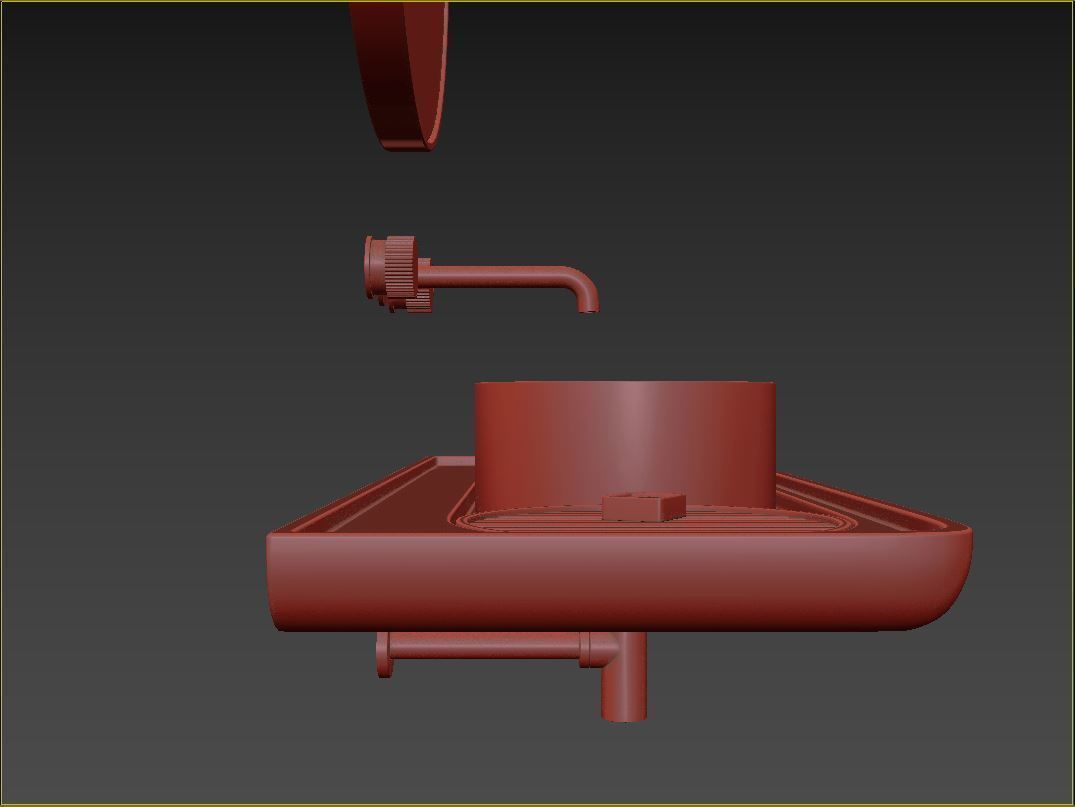Select the ribbed faucet knob
Screen dimensions: 1075x807
click(x=399, y=268)
